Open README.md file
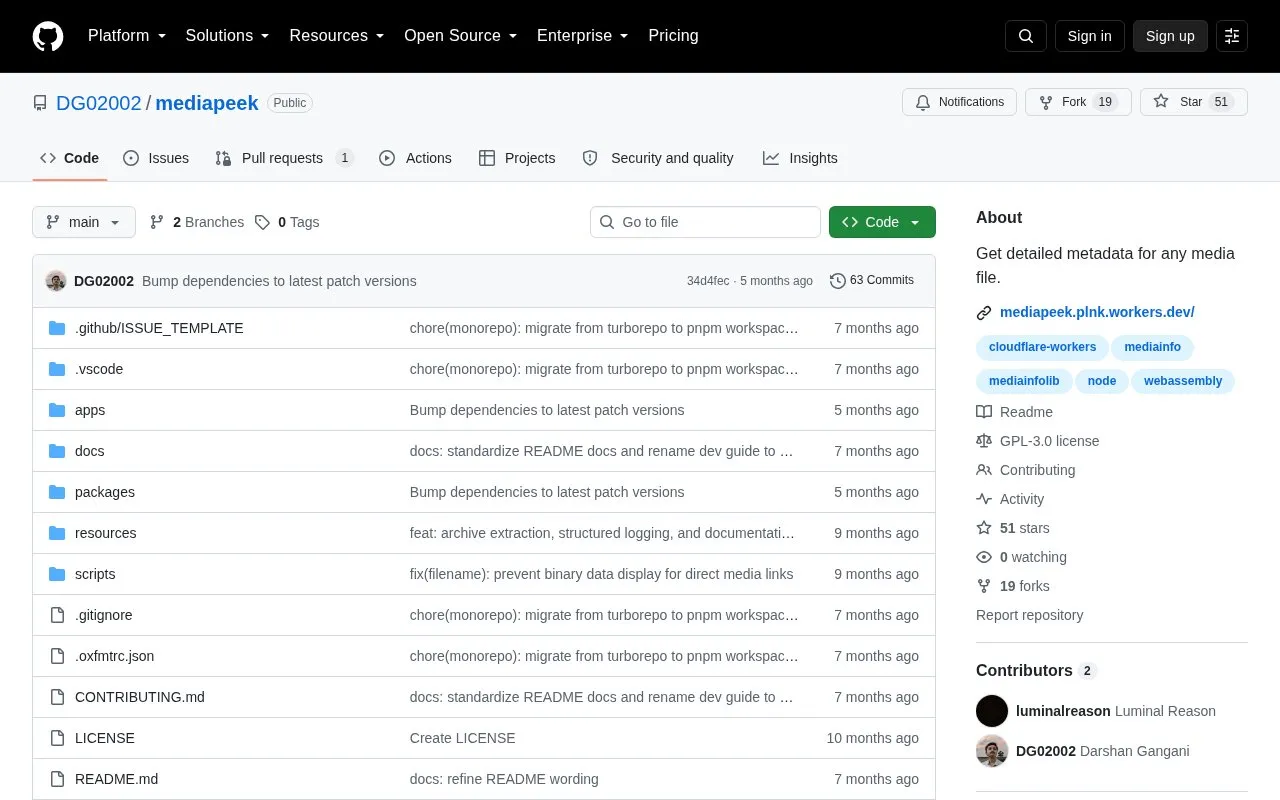 [116, 779]
